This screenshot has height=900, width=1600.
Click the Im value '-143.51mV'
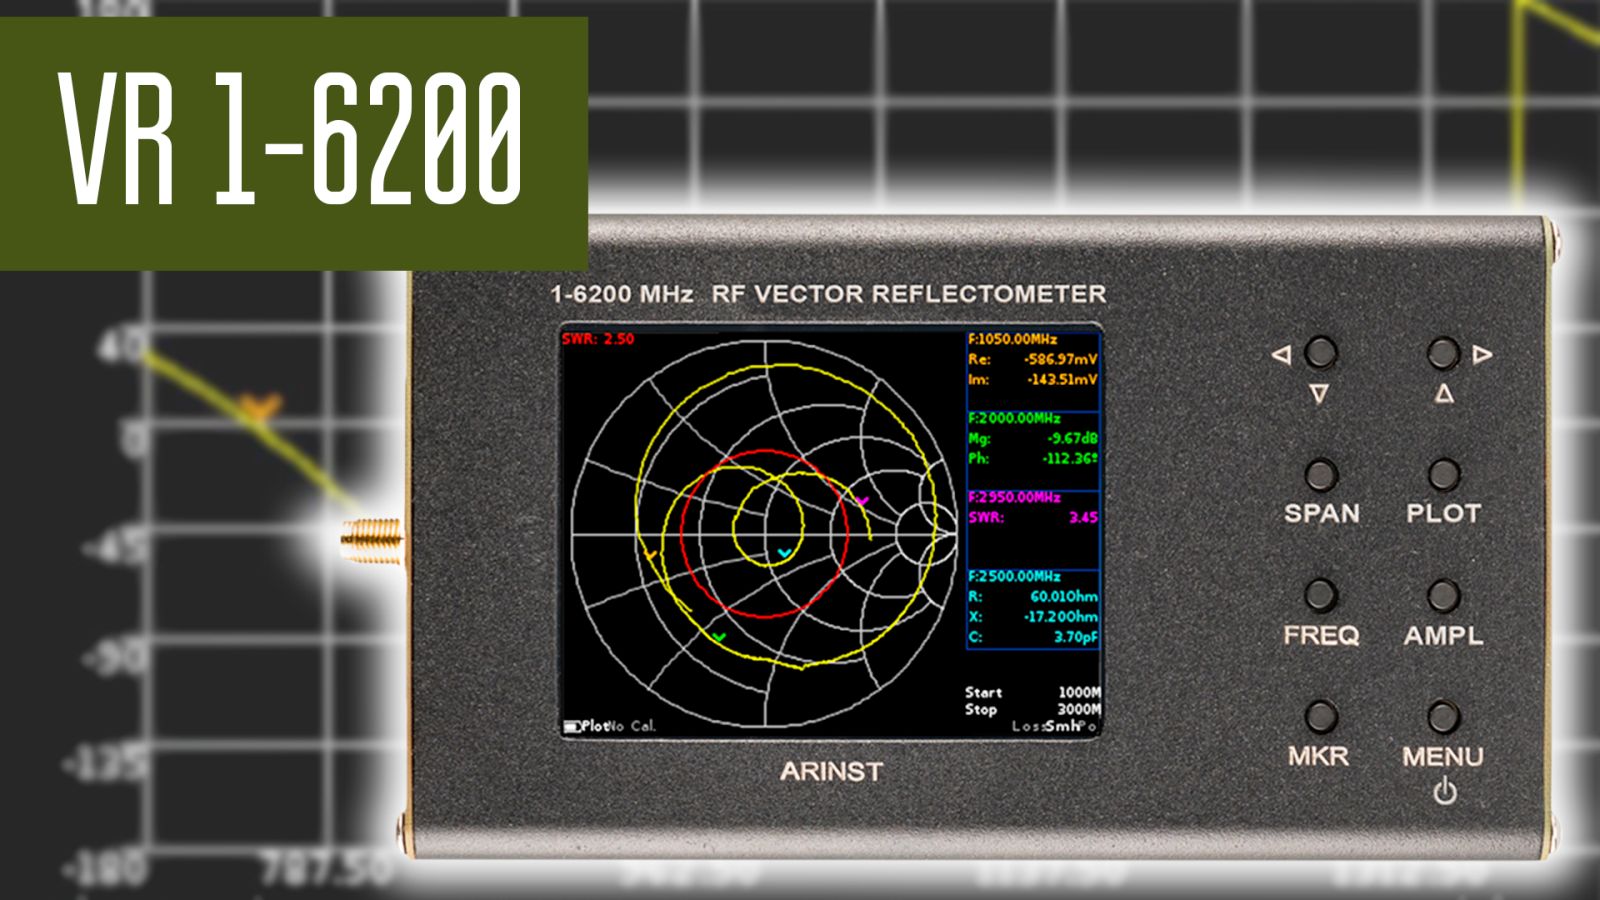pos(1062,379)
